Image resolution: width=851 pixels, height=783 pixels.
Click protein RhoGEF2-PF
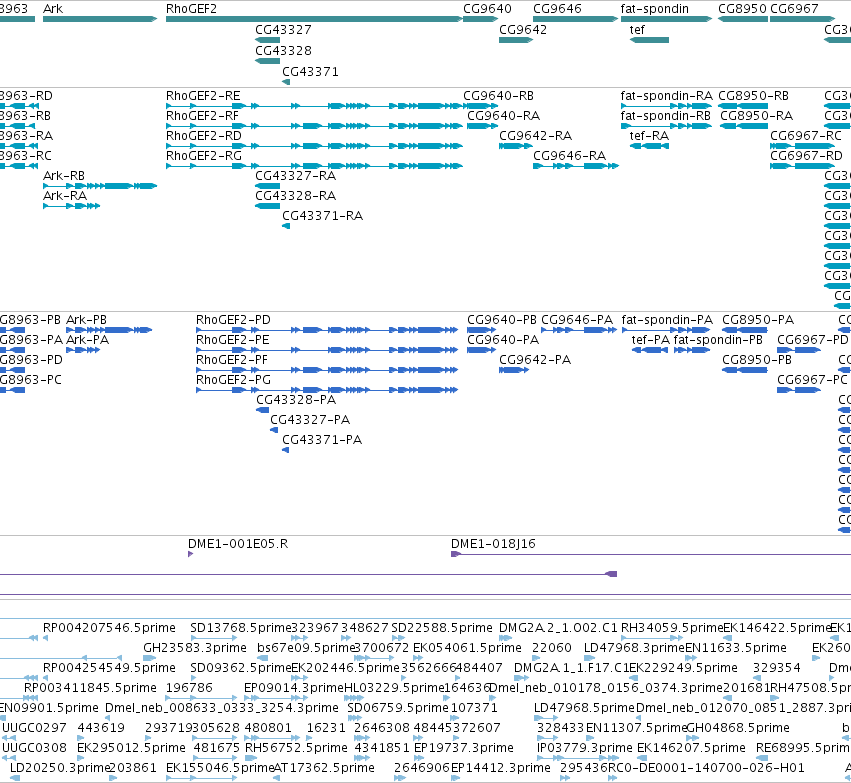(x=232, y=360)
